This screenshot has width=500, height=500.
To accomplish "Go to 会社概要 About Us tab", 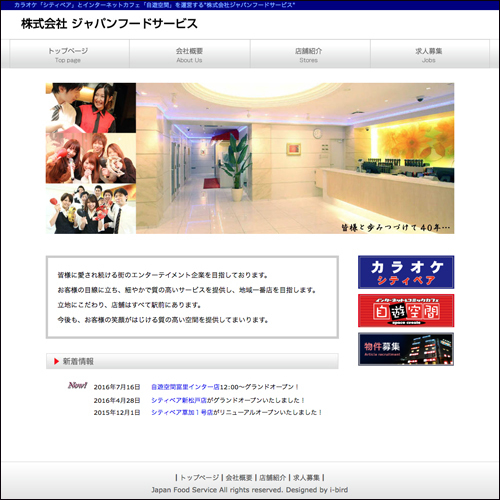I will tap(190, 54).
